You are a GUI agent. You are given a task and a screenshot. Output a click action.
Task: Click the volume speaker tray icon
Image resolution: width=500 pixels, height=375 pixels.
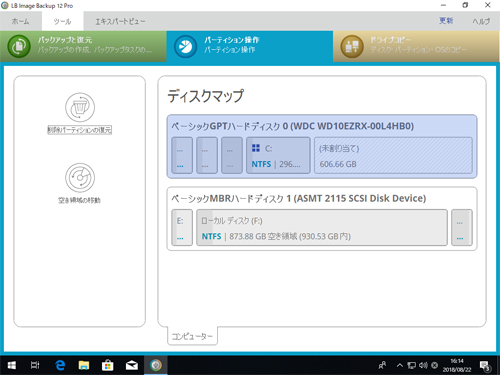(423, 365)
